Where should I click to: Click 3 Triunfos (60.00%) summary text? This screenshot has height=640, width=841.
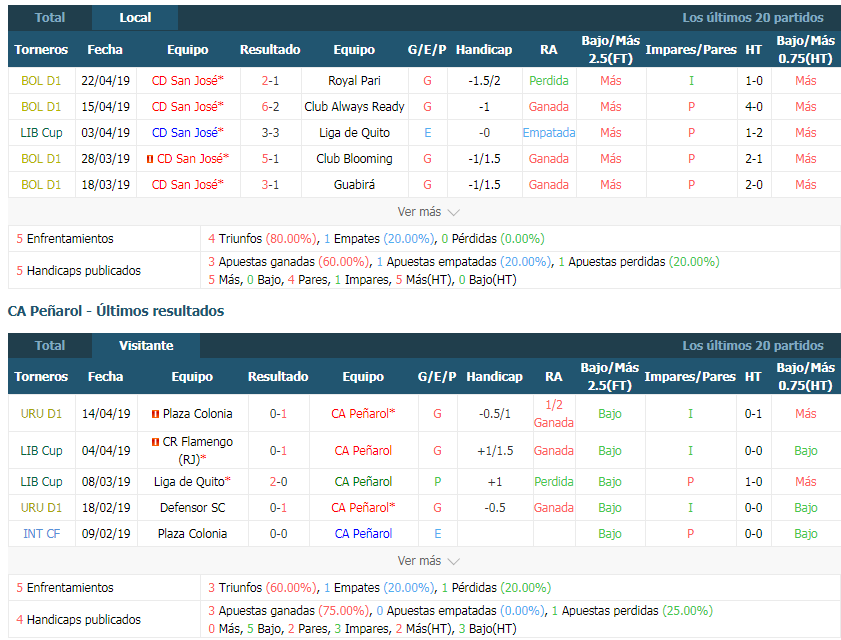tap(262, 588)
